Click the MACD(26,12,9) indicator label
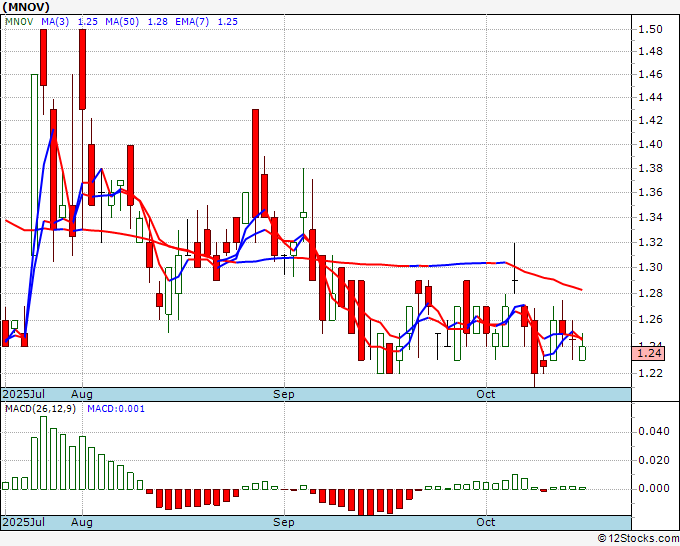 tap(41, 410)
